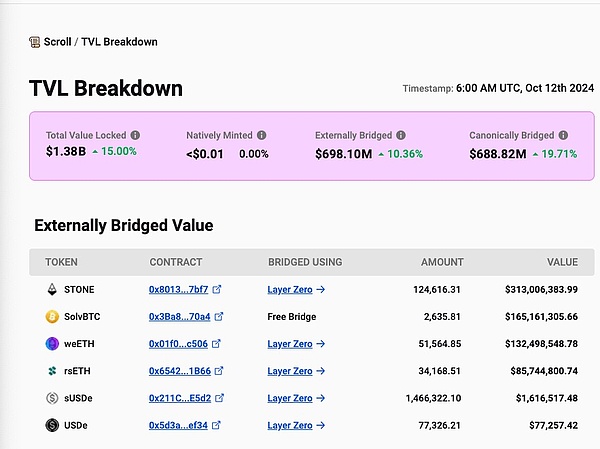Viewport: 600px width, 449px height.
Task: Click the TVL Breakdown breadcrumb text
Action: 119,42
